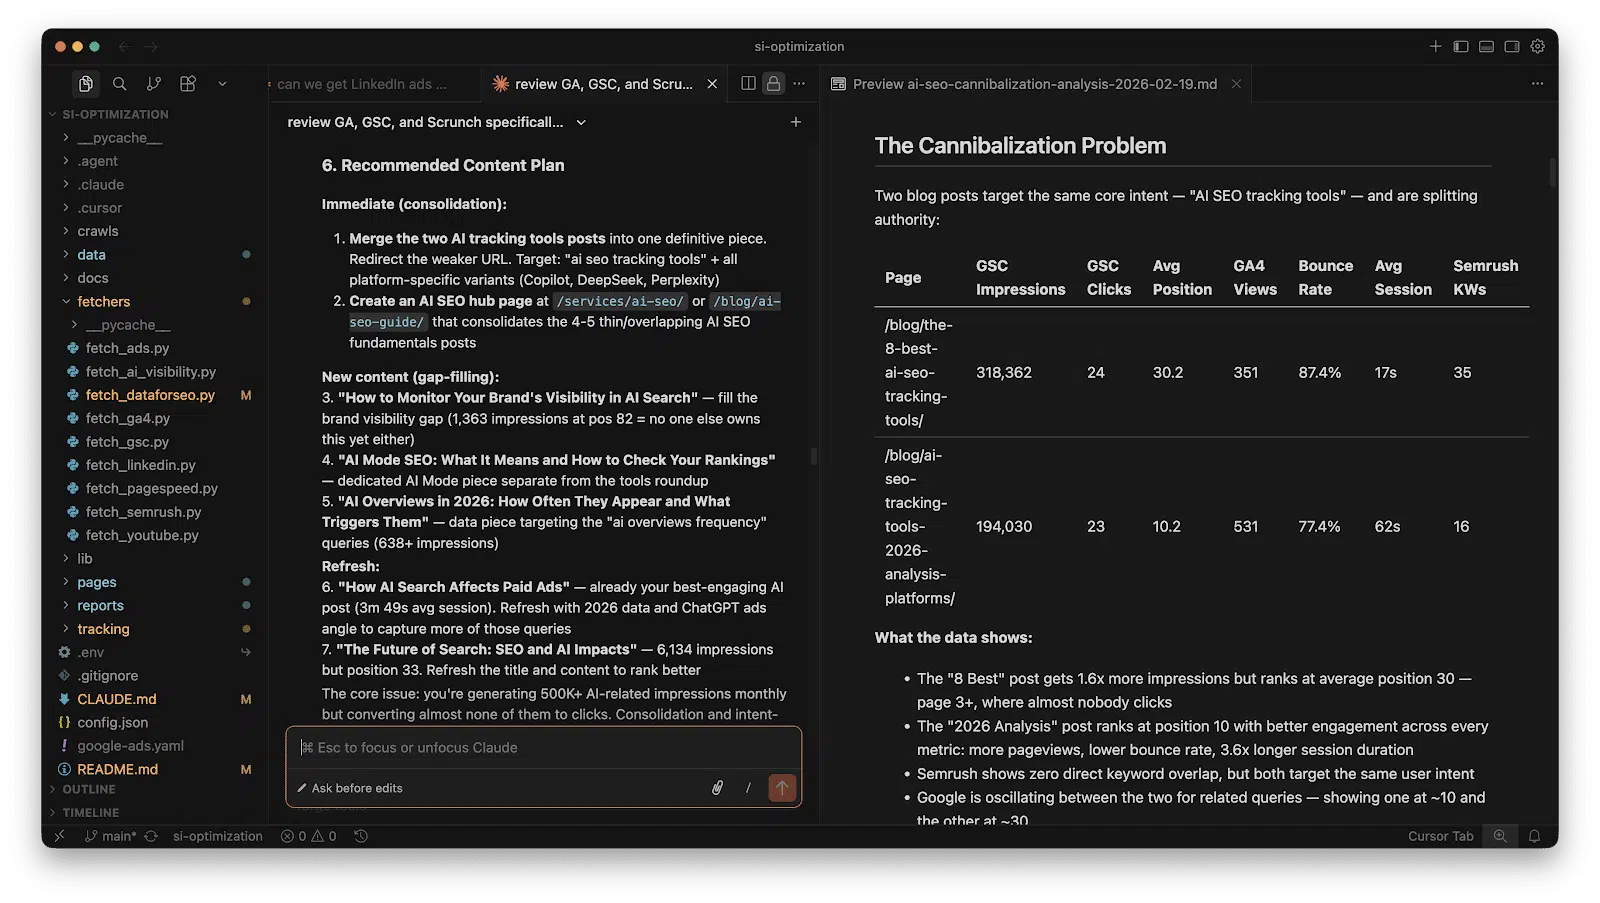Open the Extensions icon in the activity bar
Screen dimensions: 1600x903
tap(187, 84)
